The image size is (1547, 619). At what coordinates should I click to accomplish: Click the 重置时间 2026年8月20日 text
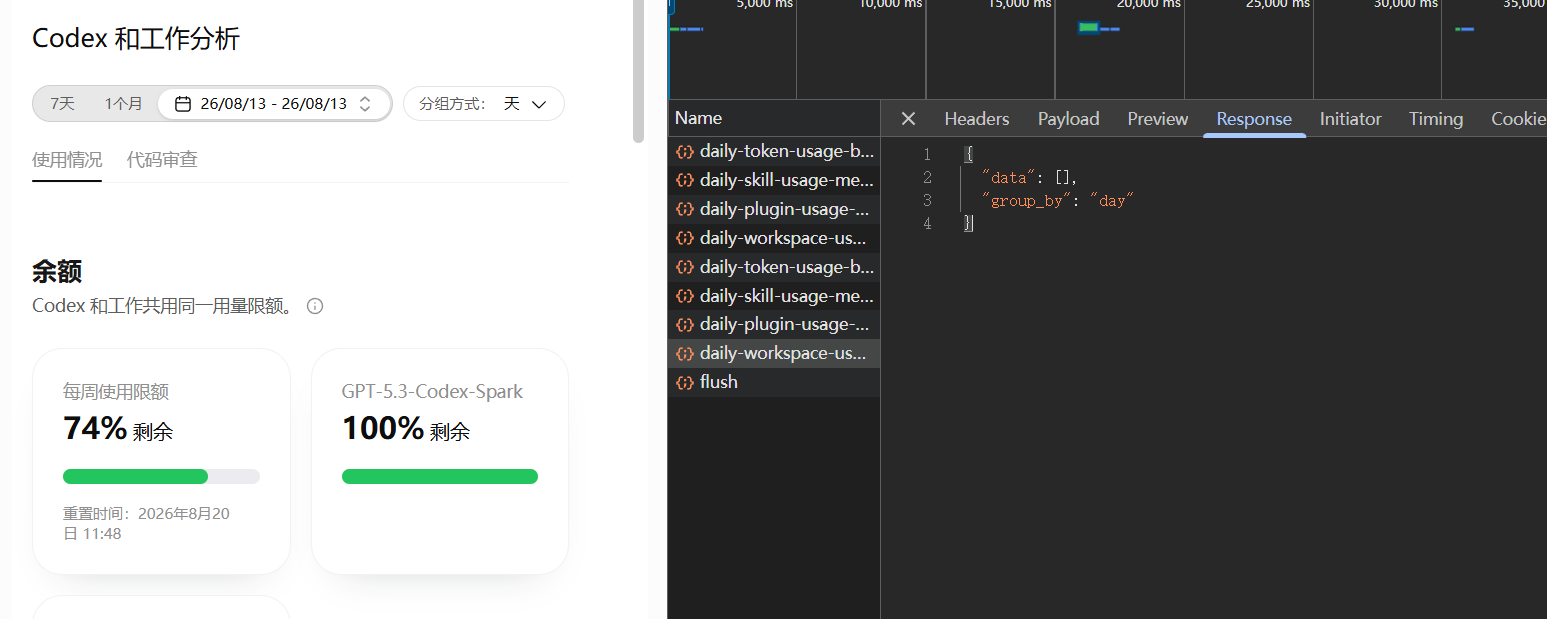tap(147, 524)
